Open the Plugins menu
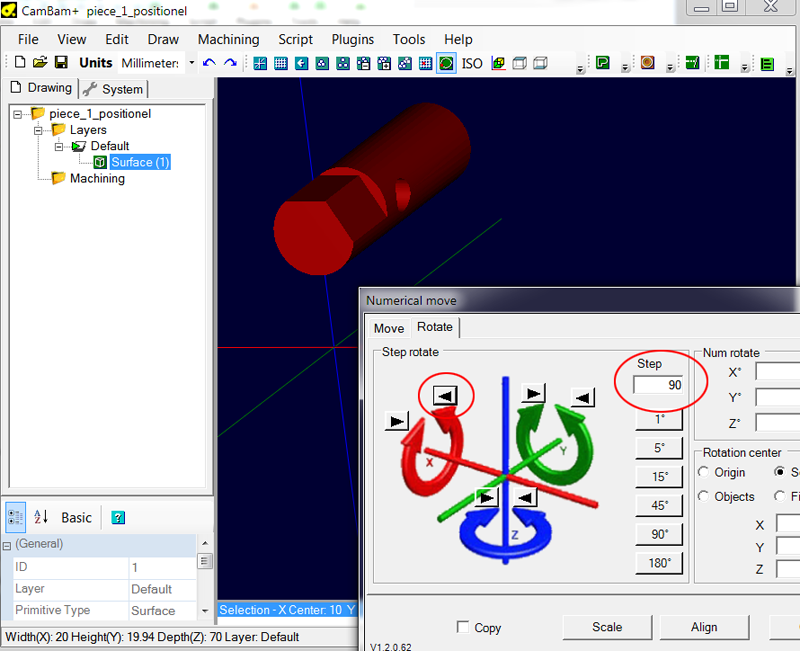 pyautogui.click(x=353, y=39)
